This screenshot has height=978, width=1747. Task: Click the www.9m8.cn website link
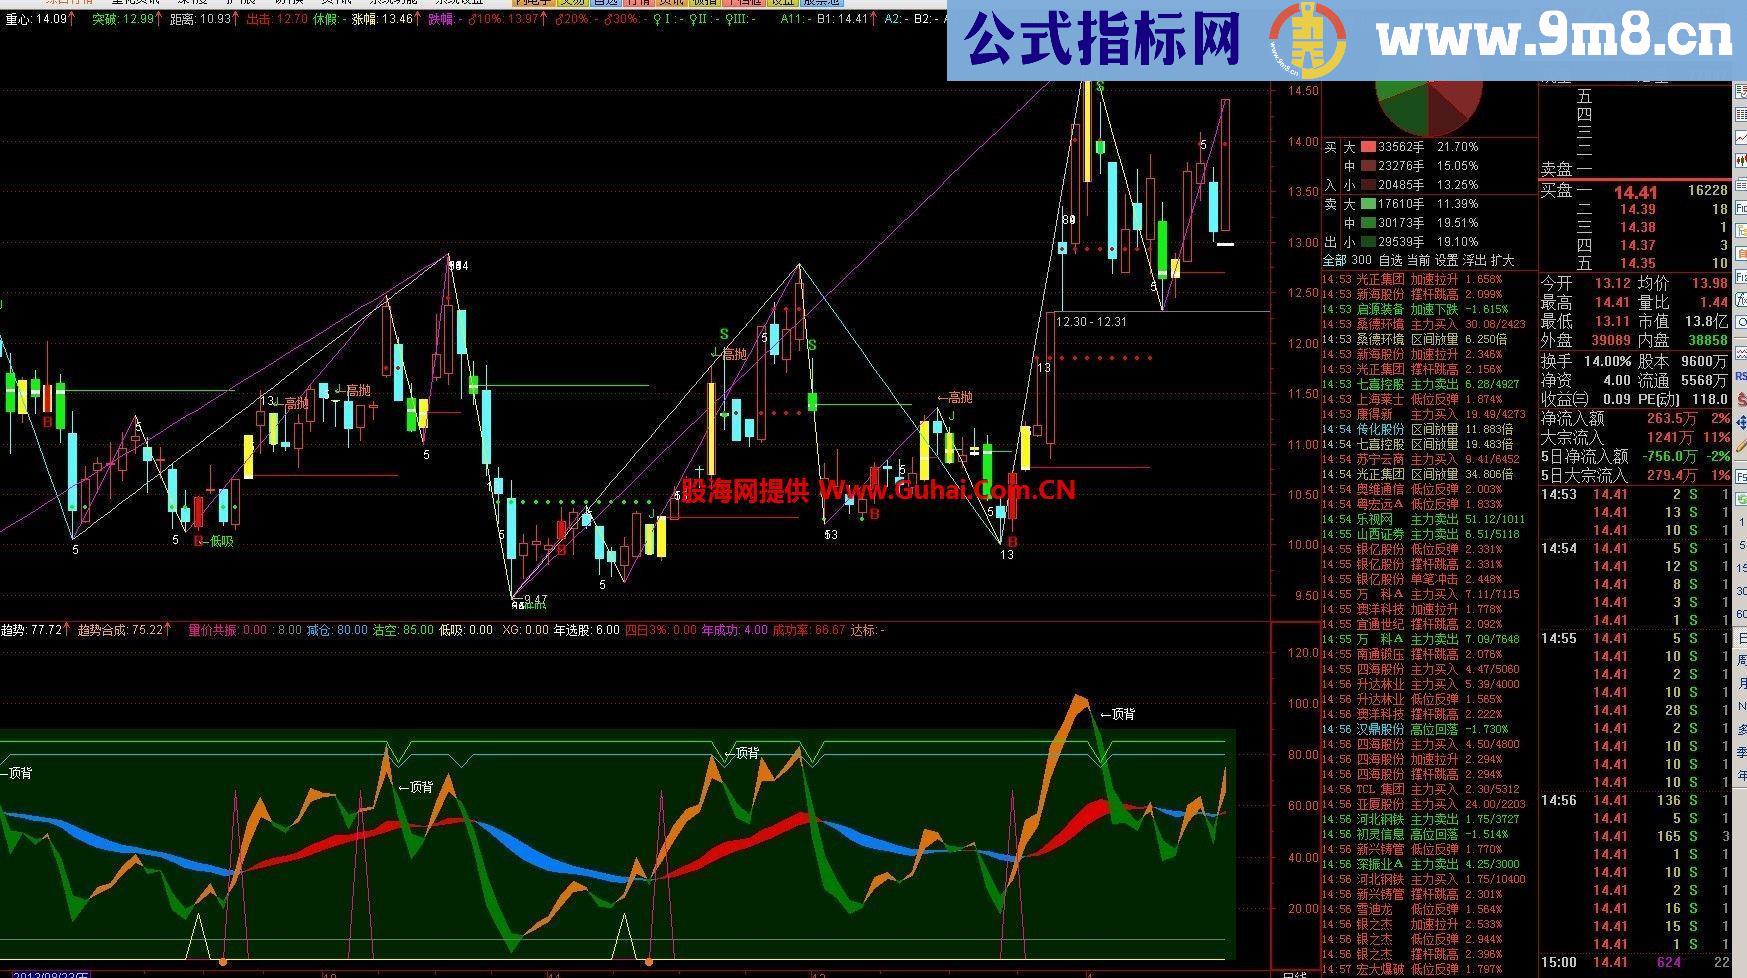tap(1553, 40)
